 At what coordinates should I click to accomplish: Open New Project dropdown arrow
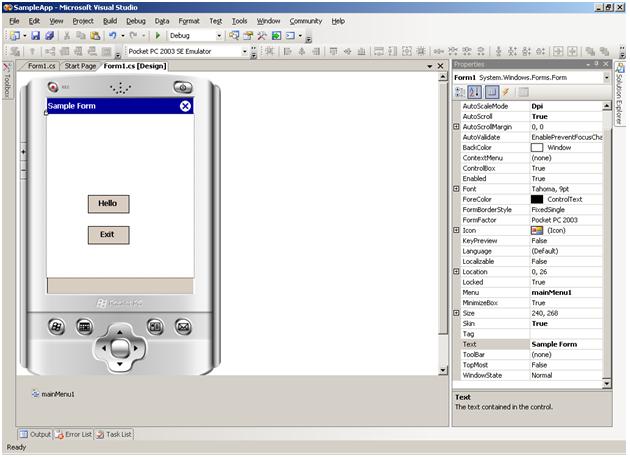pos(24,36)
